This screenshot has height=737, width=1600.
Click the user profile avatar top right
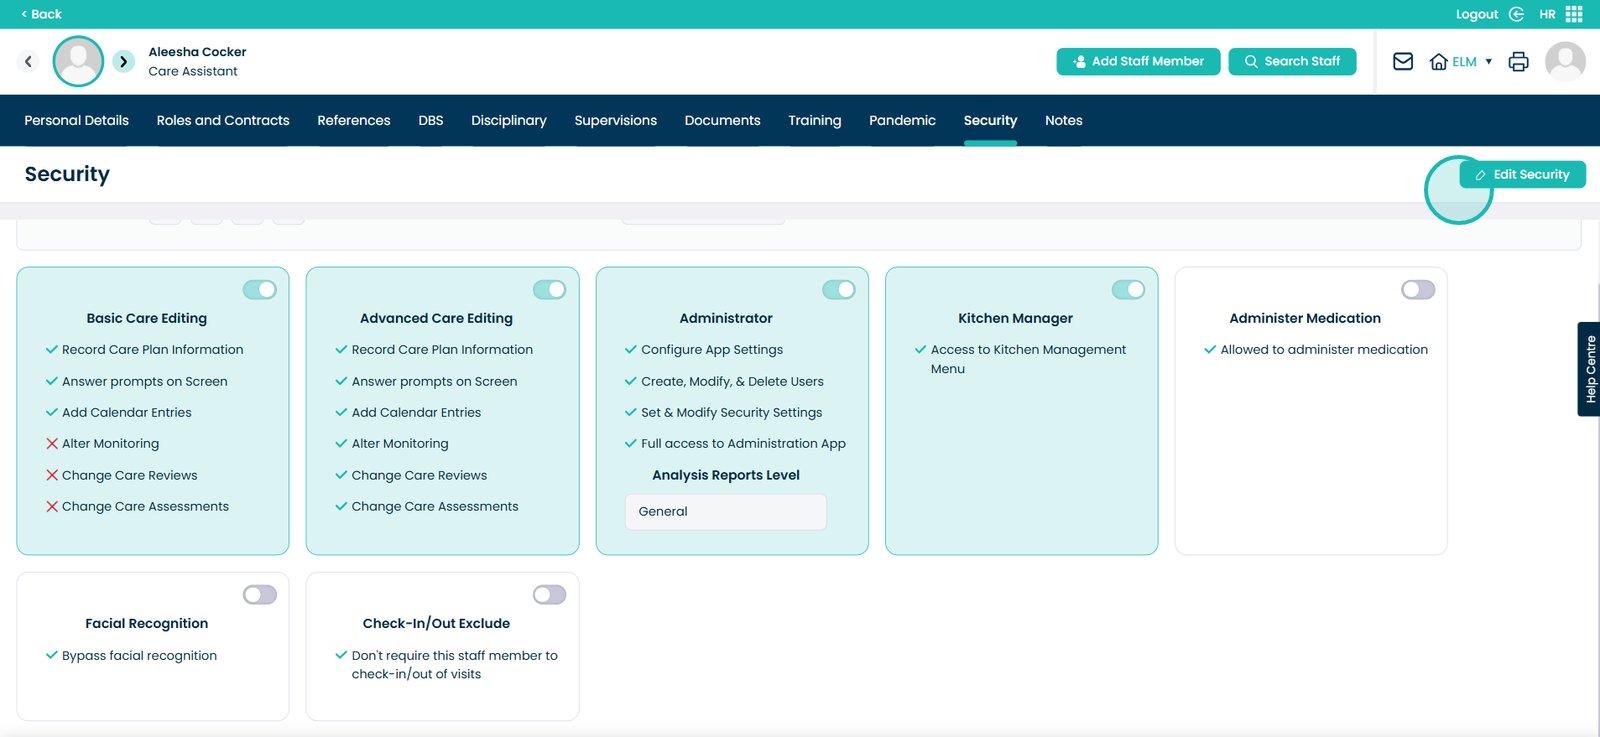(1565, 61)
